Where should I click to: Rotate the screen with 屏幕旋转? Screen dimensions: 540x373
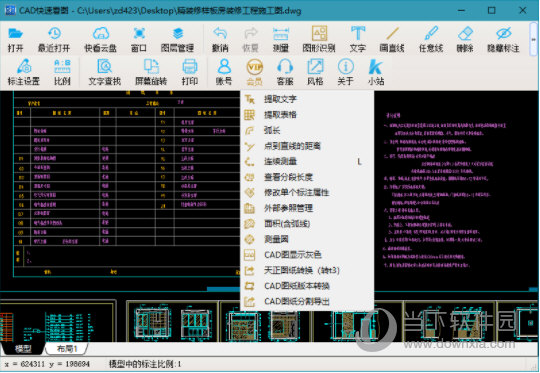pyautogui.click(x=151, y=72)
